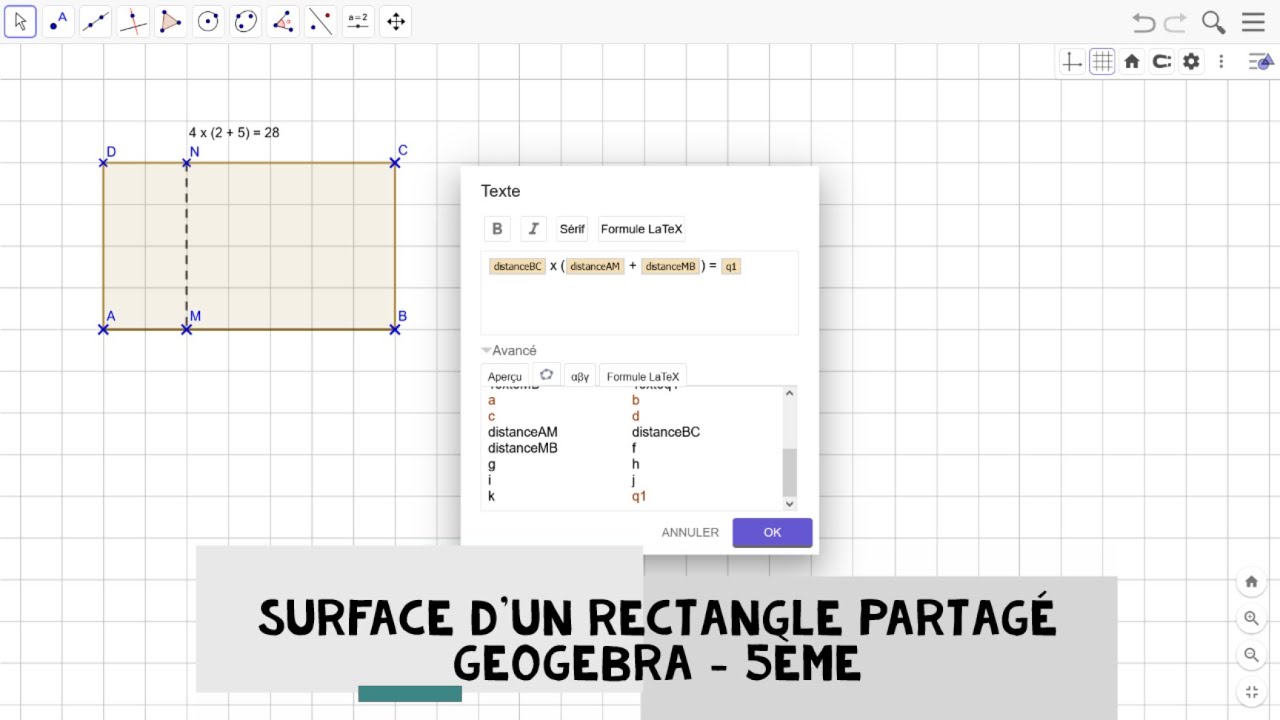Screen dimensions: 1280x720
Task: Zoom in on the graphics view
Action: [1252, 619]
